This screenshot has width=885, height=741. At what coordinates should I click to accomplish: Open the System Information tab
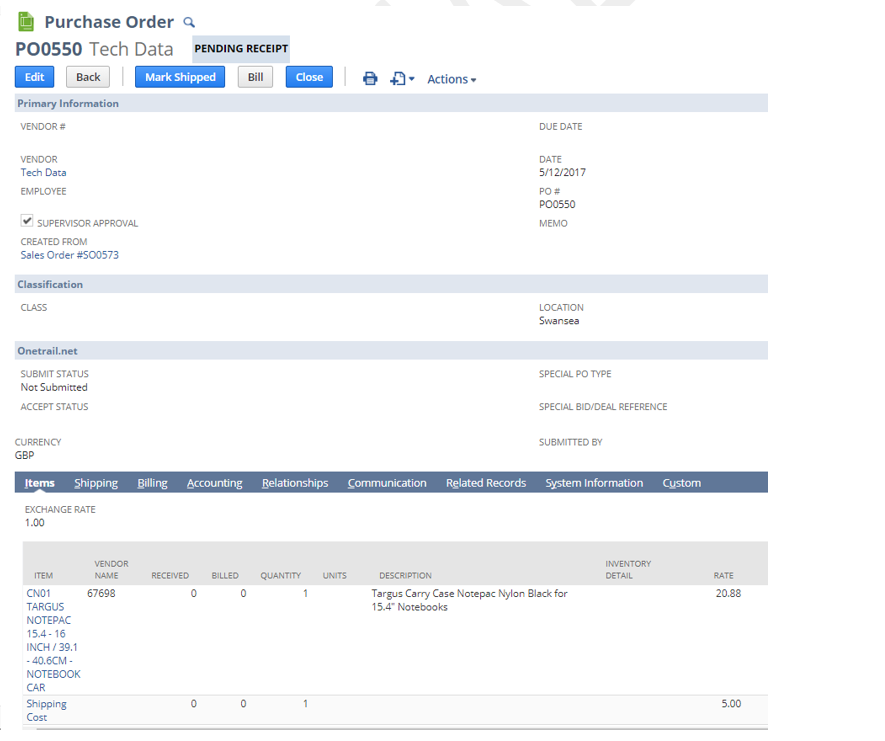click(594, 483)
